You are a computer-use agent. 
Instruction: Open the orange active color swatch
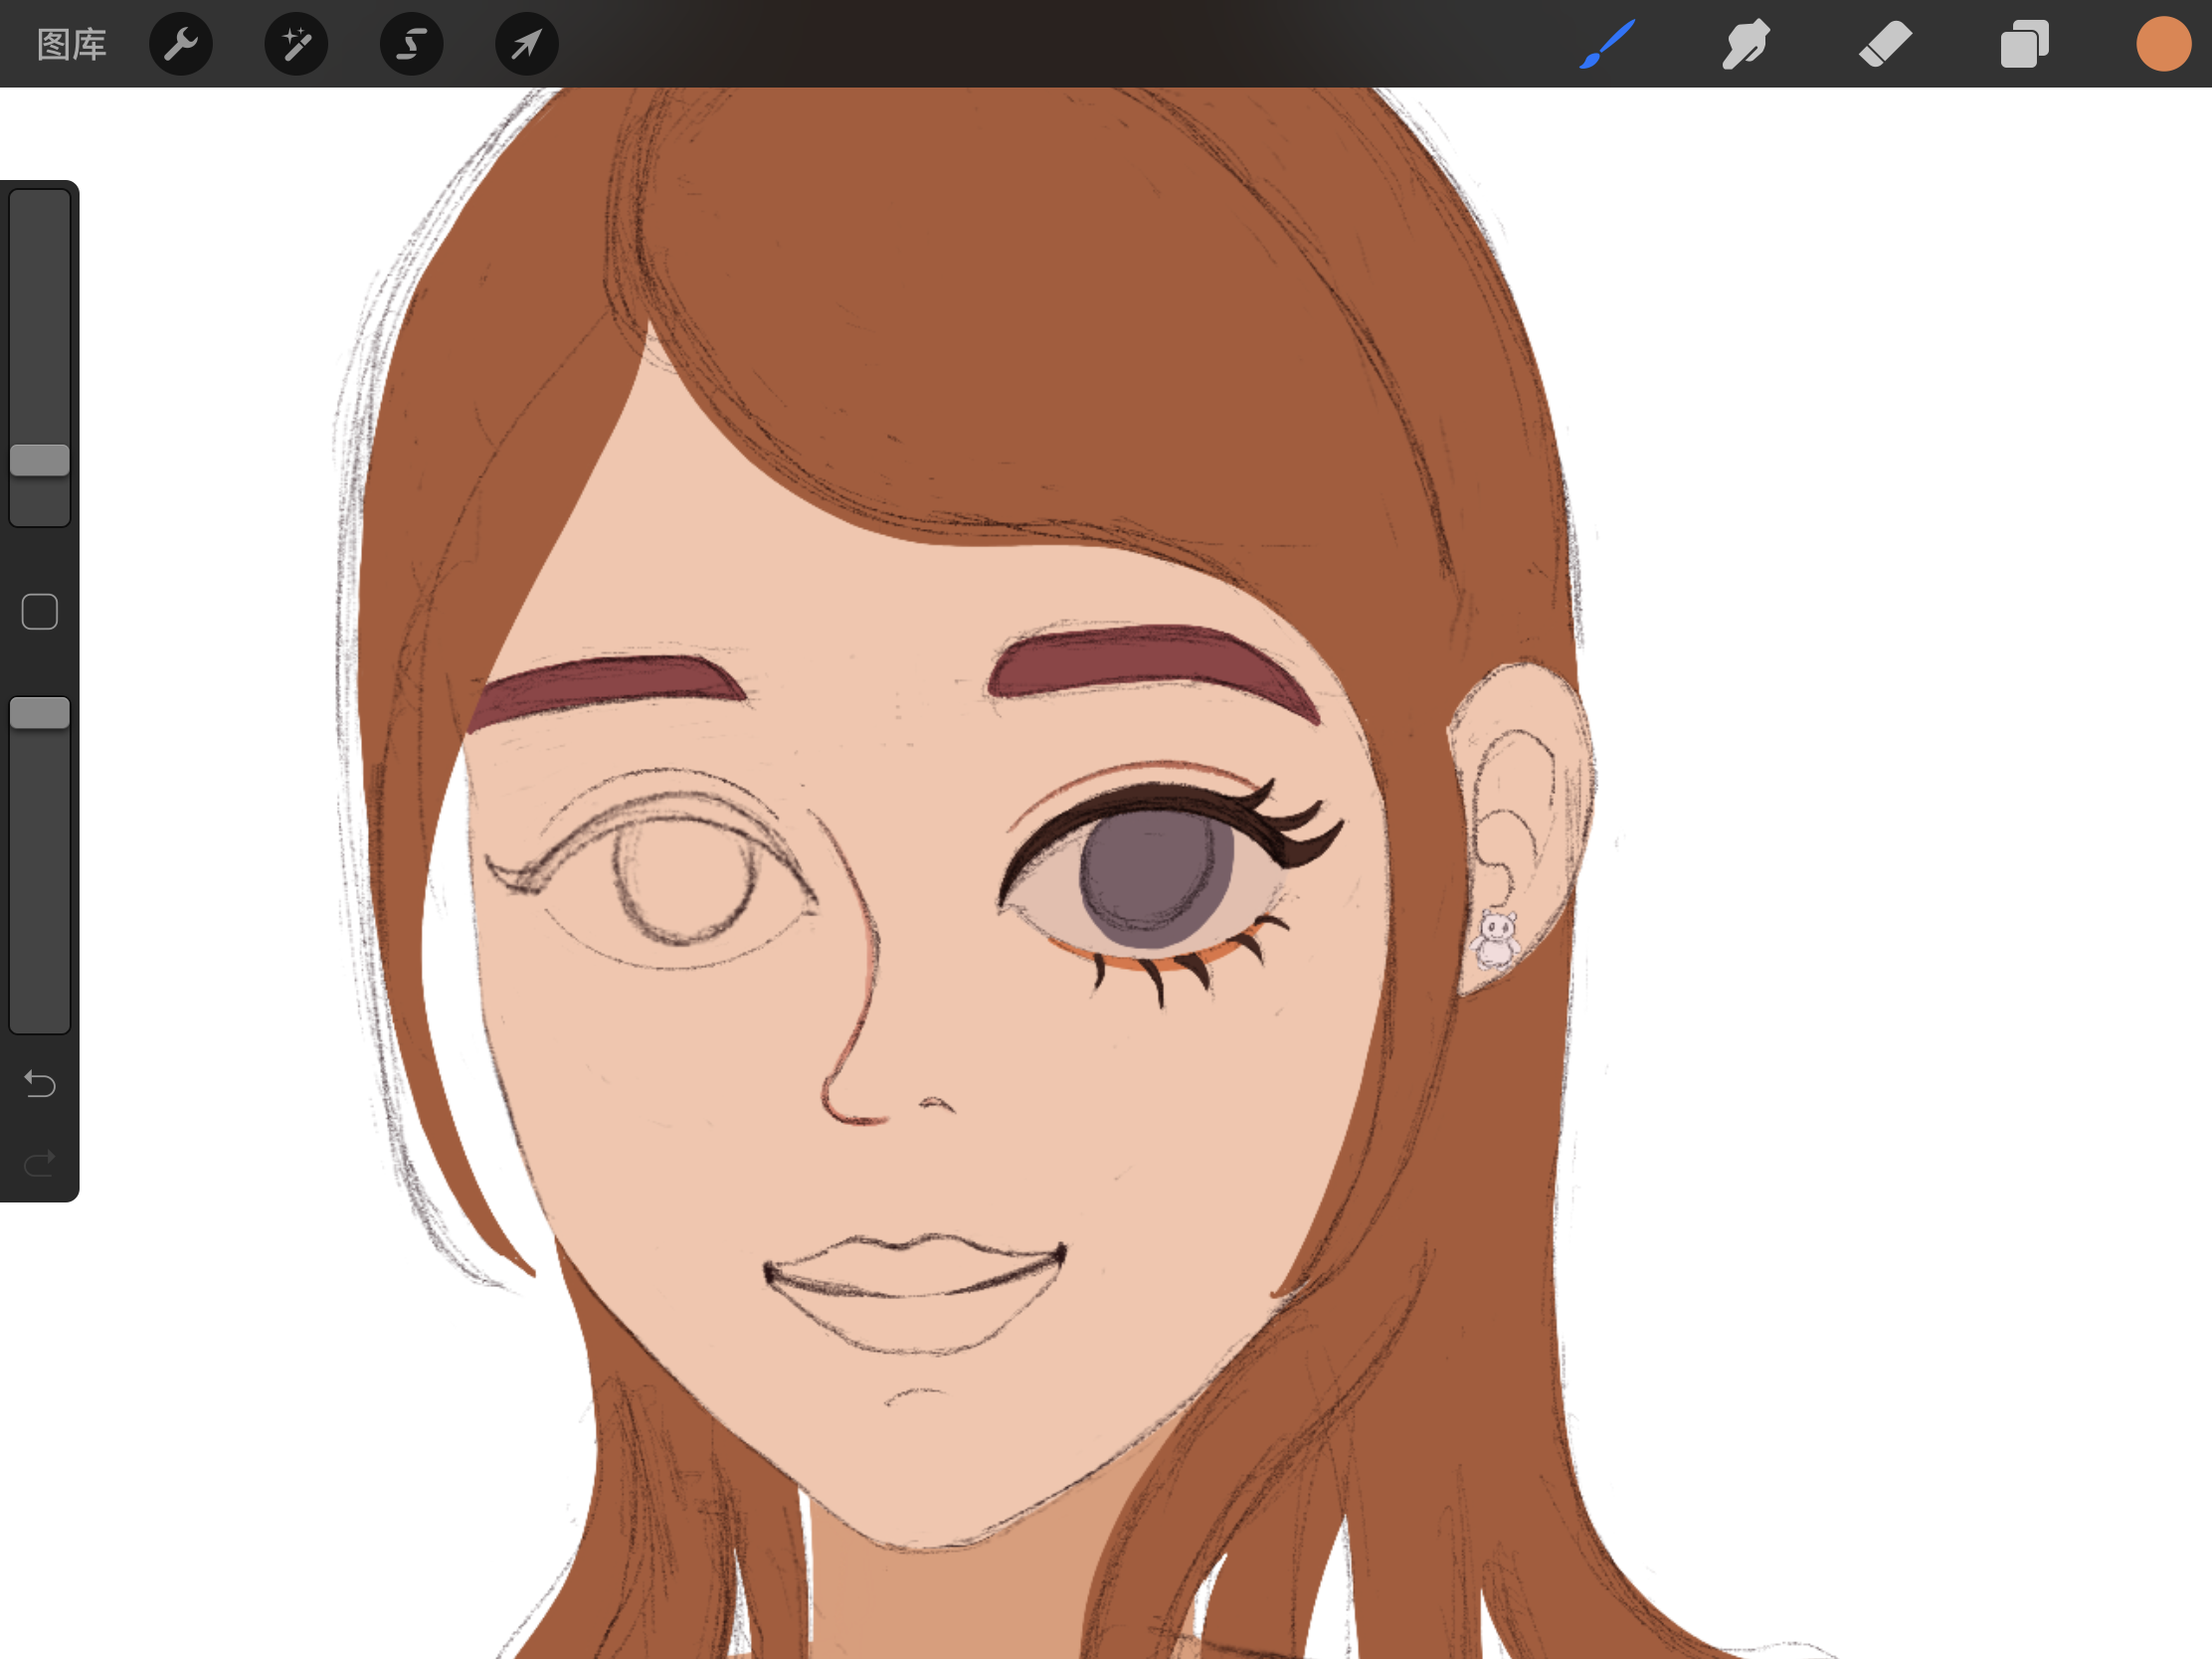[x=2164, y=44]
